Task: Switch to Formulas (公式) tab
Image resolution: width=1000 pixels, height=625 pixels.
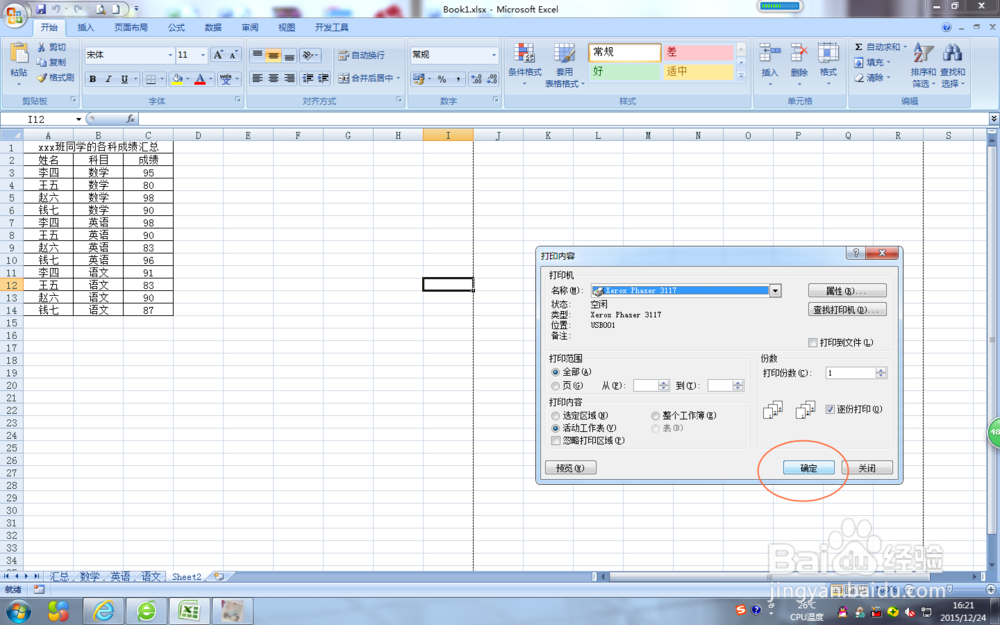Action: coord(176,27)
